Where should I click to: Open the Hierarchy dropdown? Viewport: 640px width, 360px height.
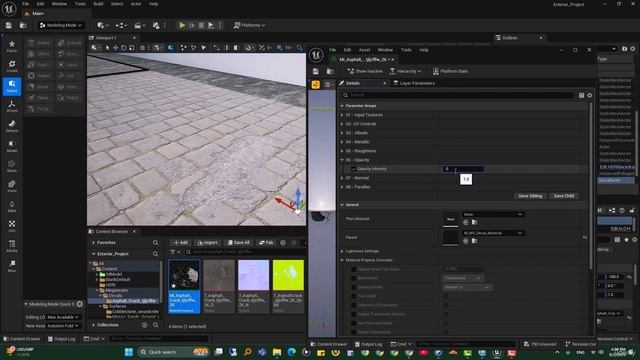point(405,71)
